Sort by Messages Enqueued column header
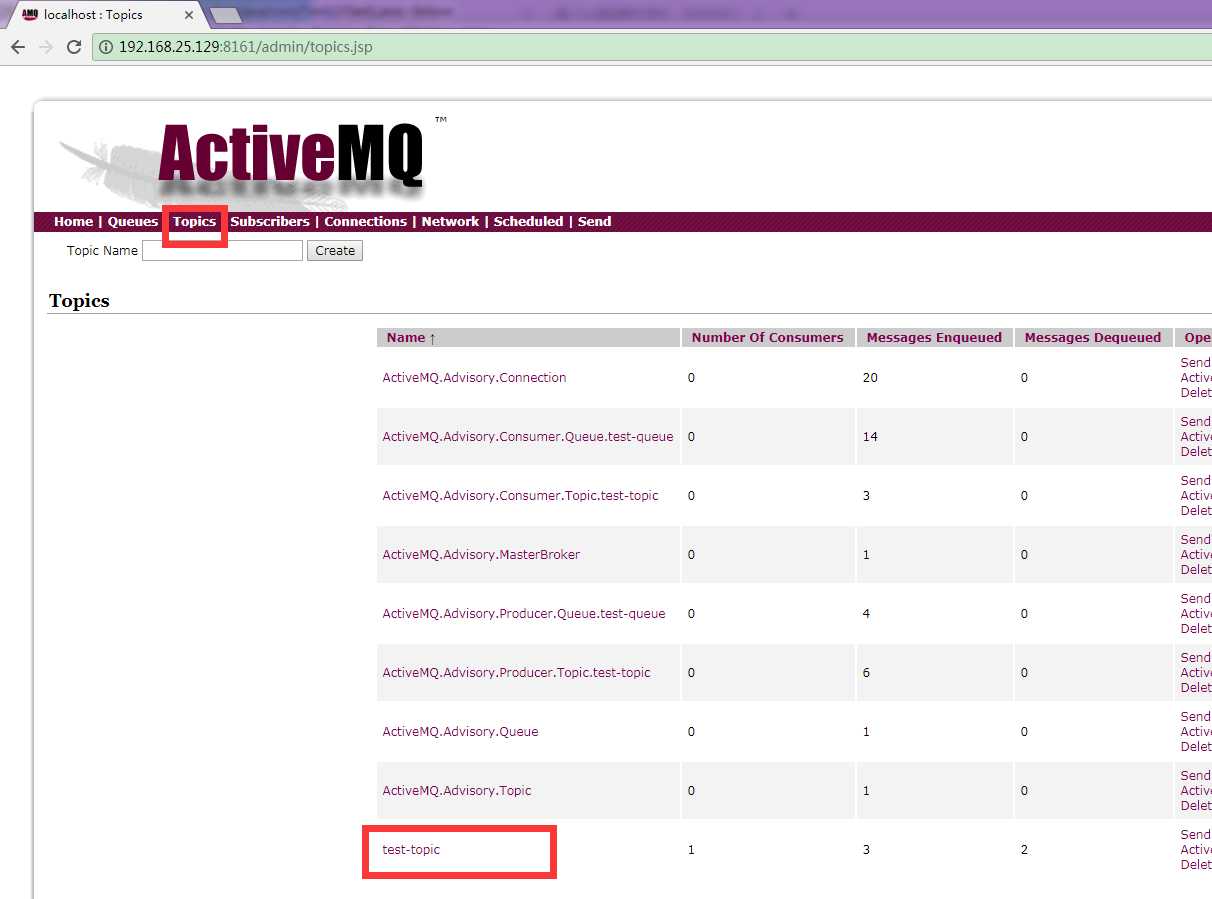The height and width of the screenshot is (899, 1212). (934, 338)
